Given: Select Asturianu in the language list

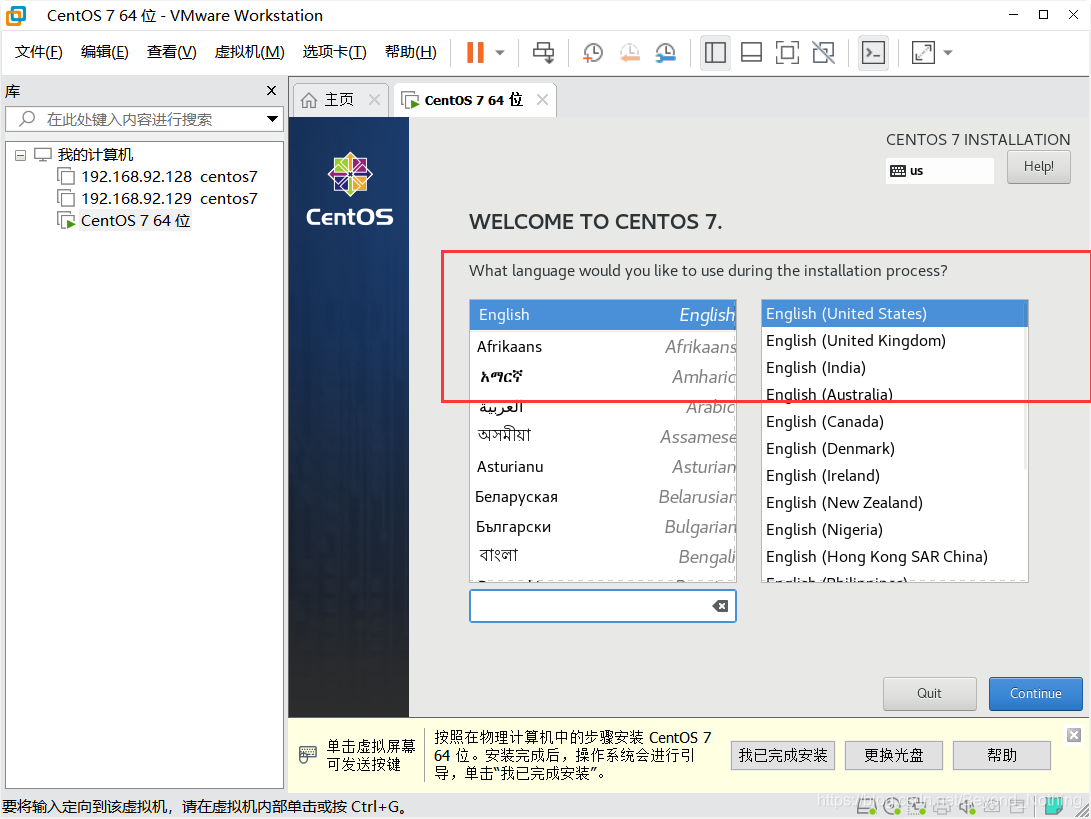Looking at the screenshot, I should point(603,467).
